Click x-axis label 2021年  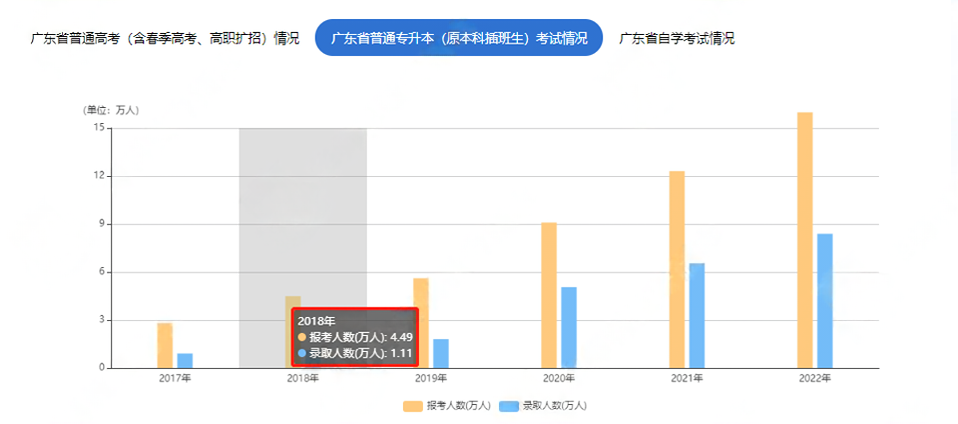(687, 379)
